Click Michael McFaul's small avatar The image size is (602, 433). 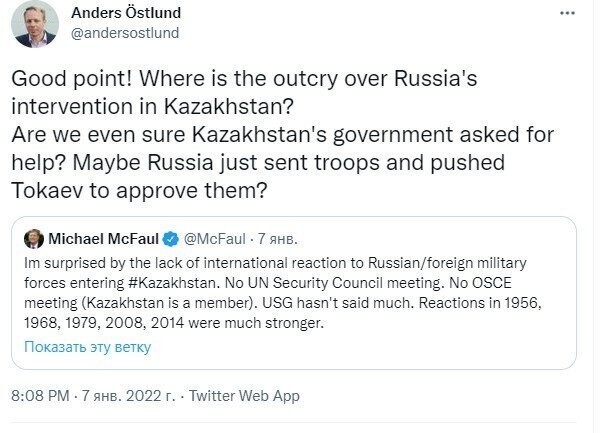pos(35,239)
